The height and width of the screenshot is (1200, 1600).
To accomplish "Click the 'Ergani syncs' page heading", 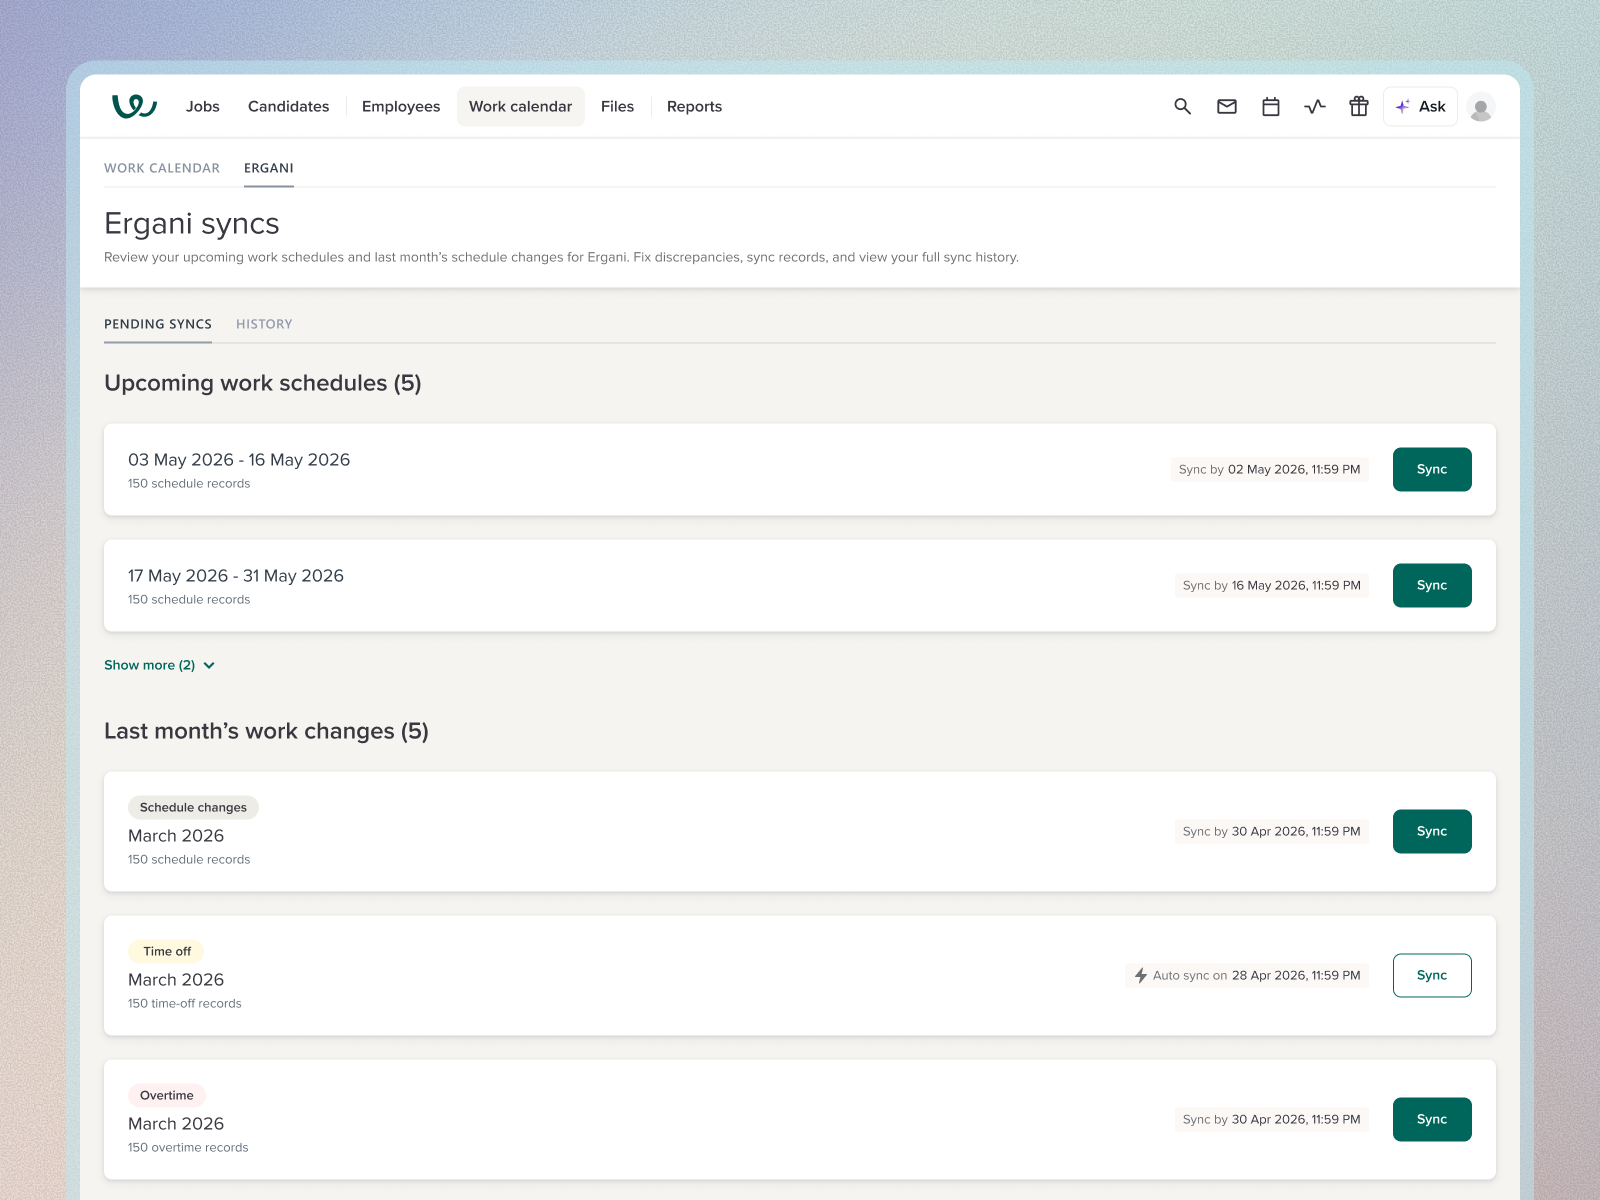I will (192, 224).
